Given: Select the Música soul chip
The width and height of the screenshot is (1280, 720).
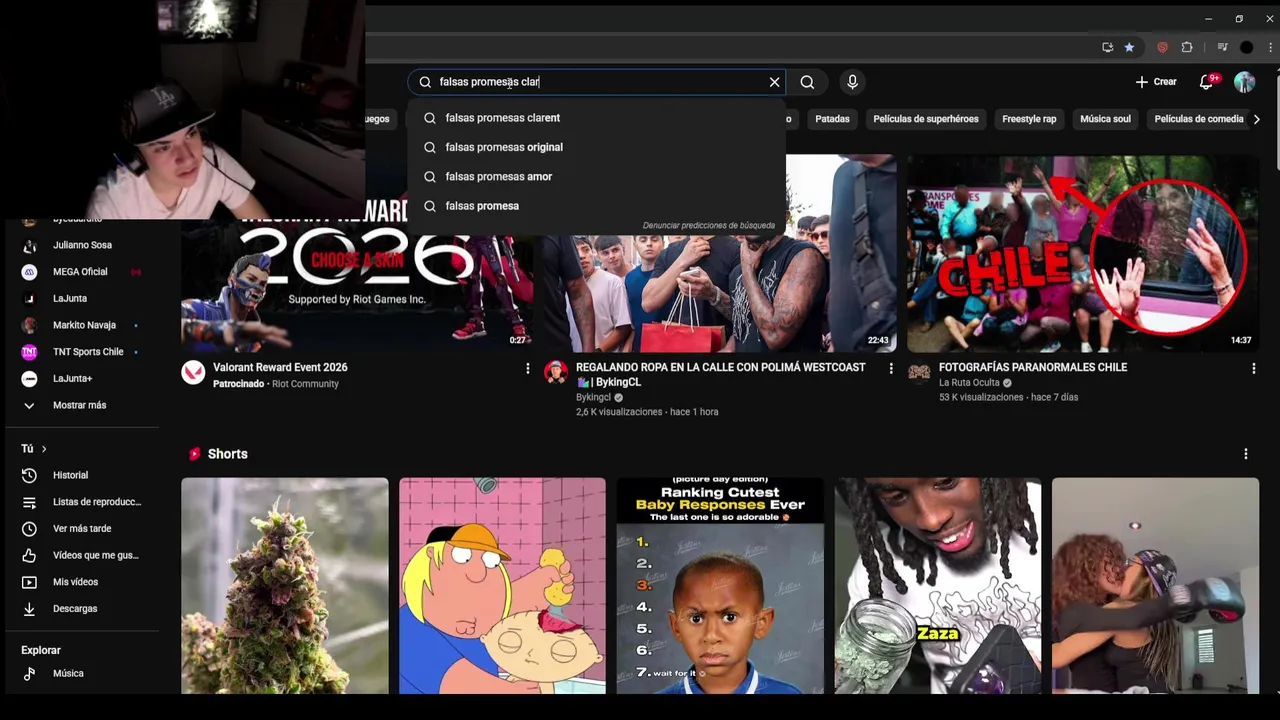Looking at the screenshot, I should coord(1105,119).
